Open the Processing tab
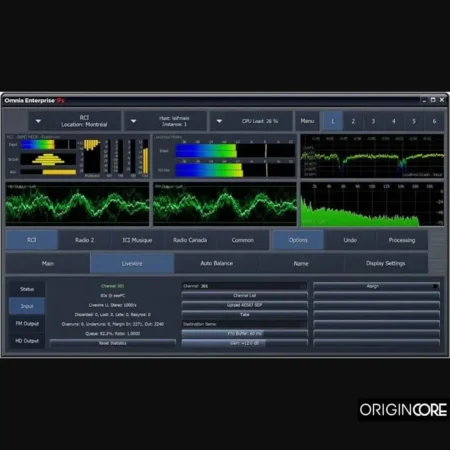Screen dimensions: 450x450 pos(402,240)
